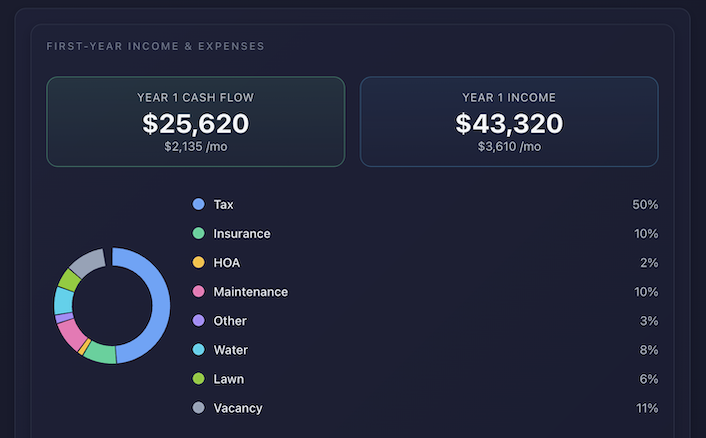Click the green Insurance legend dot
This screenshot has width=706, height=438.
click(198, 233)
